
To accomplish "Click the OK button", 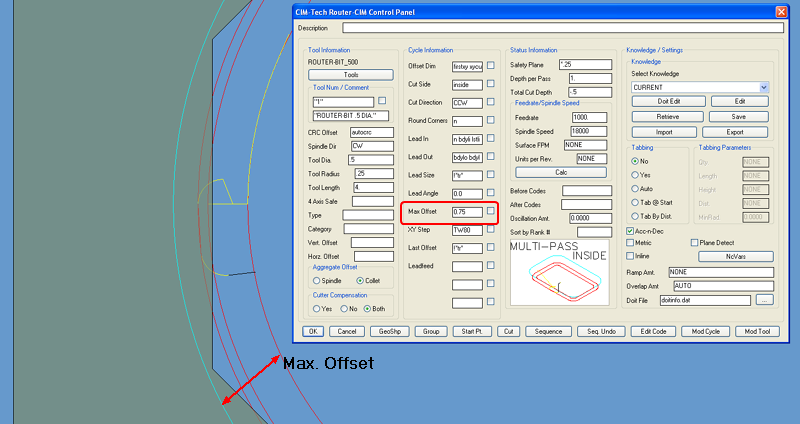I will point(313,332).
